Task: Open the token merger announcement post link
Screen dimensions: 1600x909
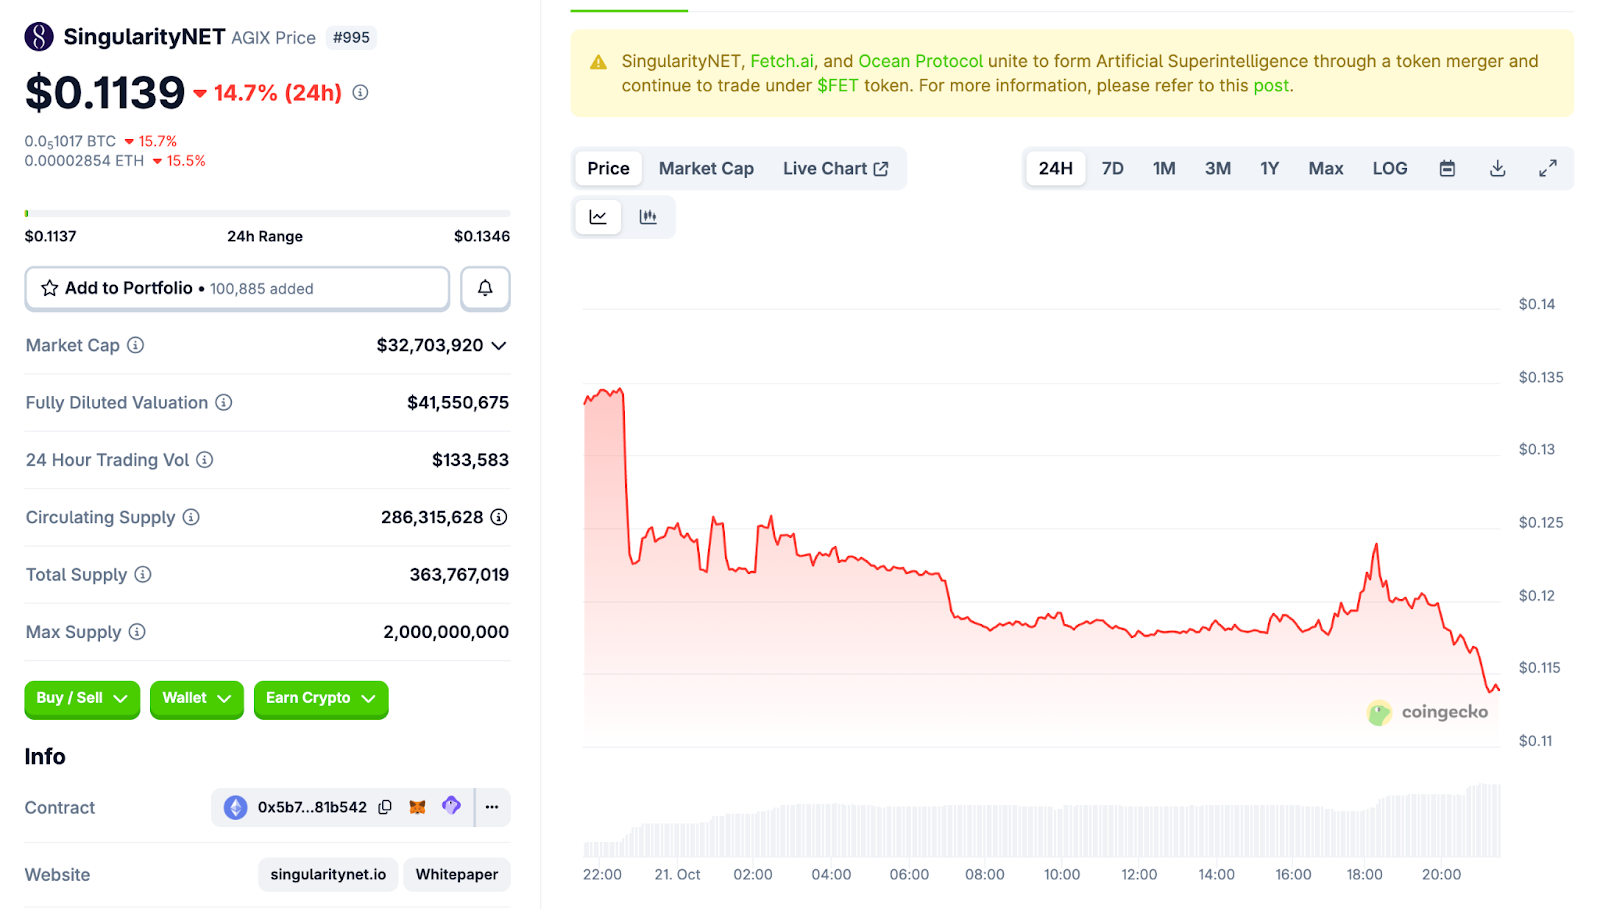Action: (1271, 85)
